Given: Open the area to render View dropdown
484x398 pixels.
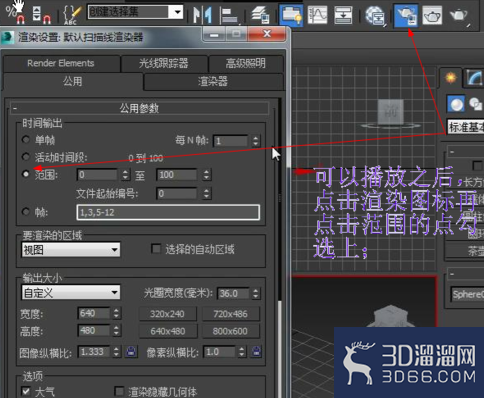Looking at the screenshot, I should coord(71,250).
